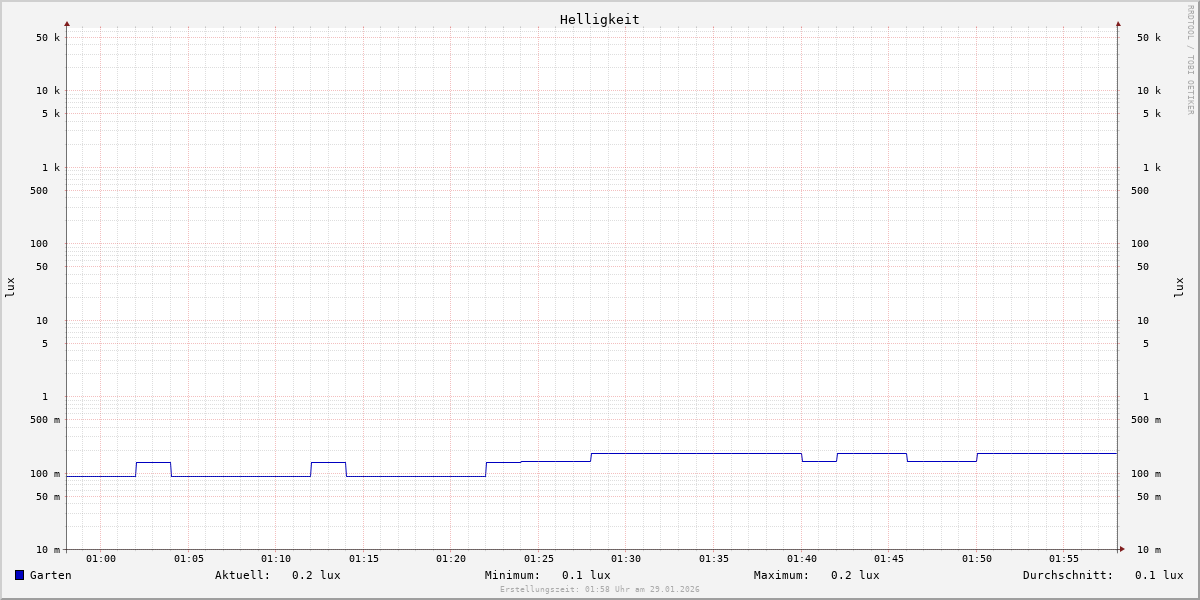1200x600 pixels.
Task: Click the red arrow atop the left y-axis
Action: point(67,23)
